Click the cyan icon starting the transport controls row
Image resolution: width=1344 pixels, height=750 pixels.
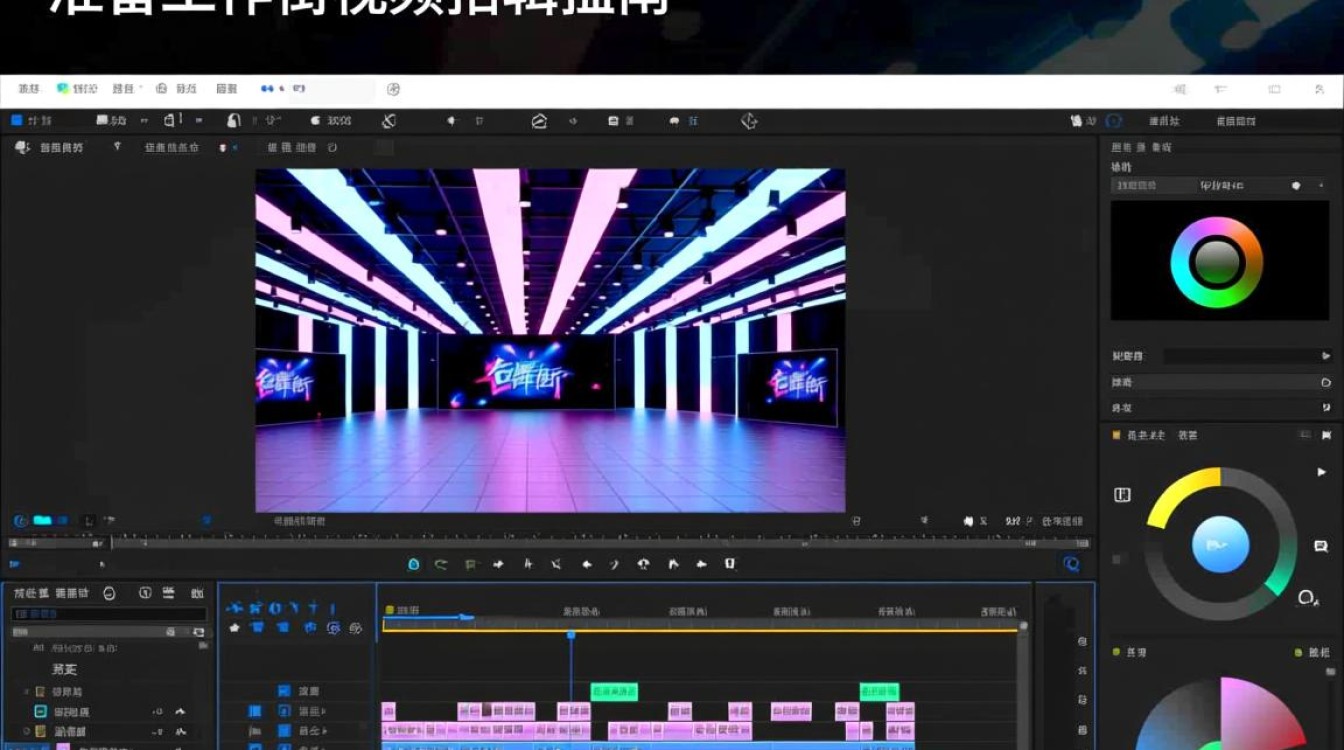[413, 564]
